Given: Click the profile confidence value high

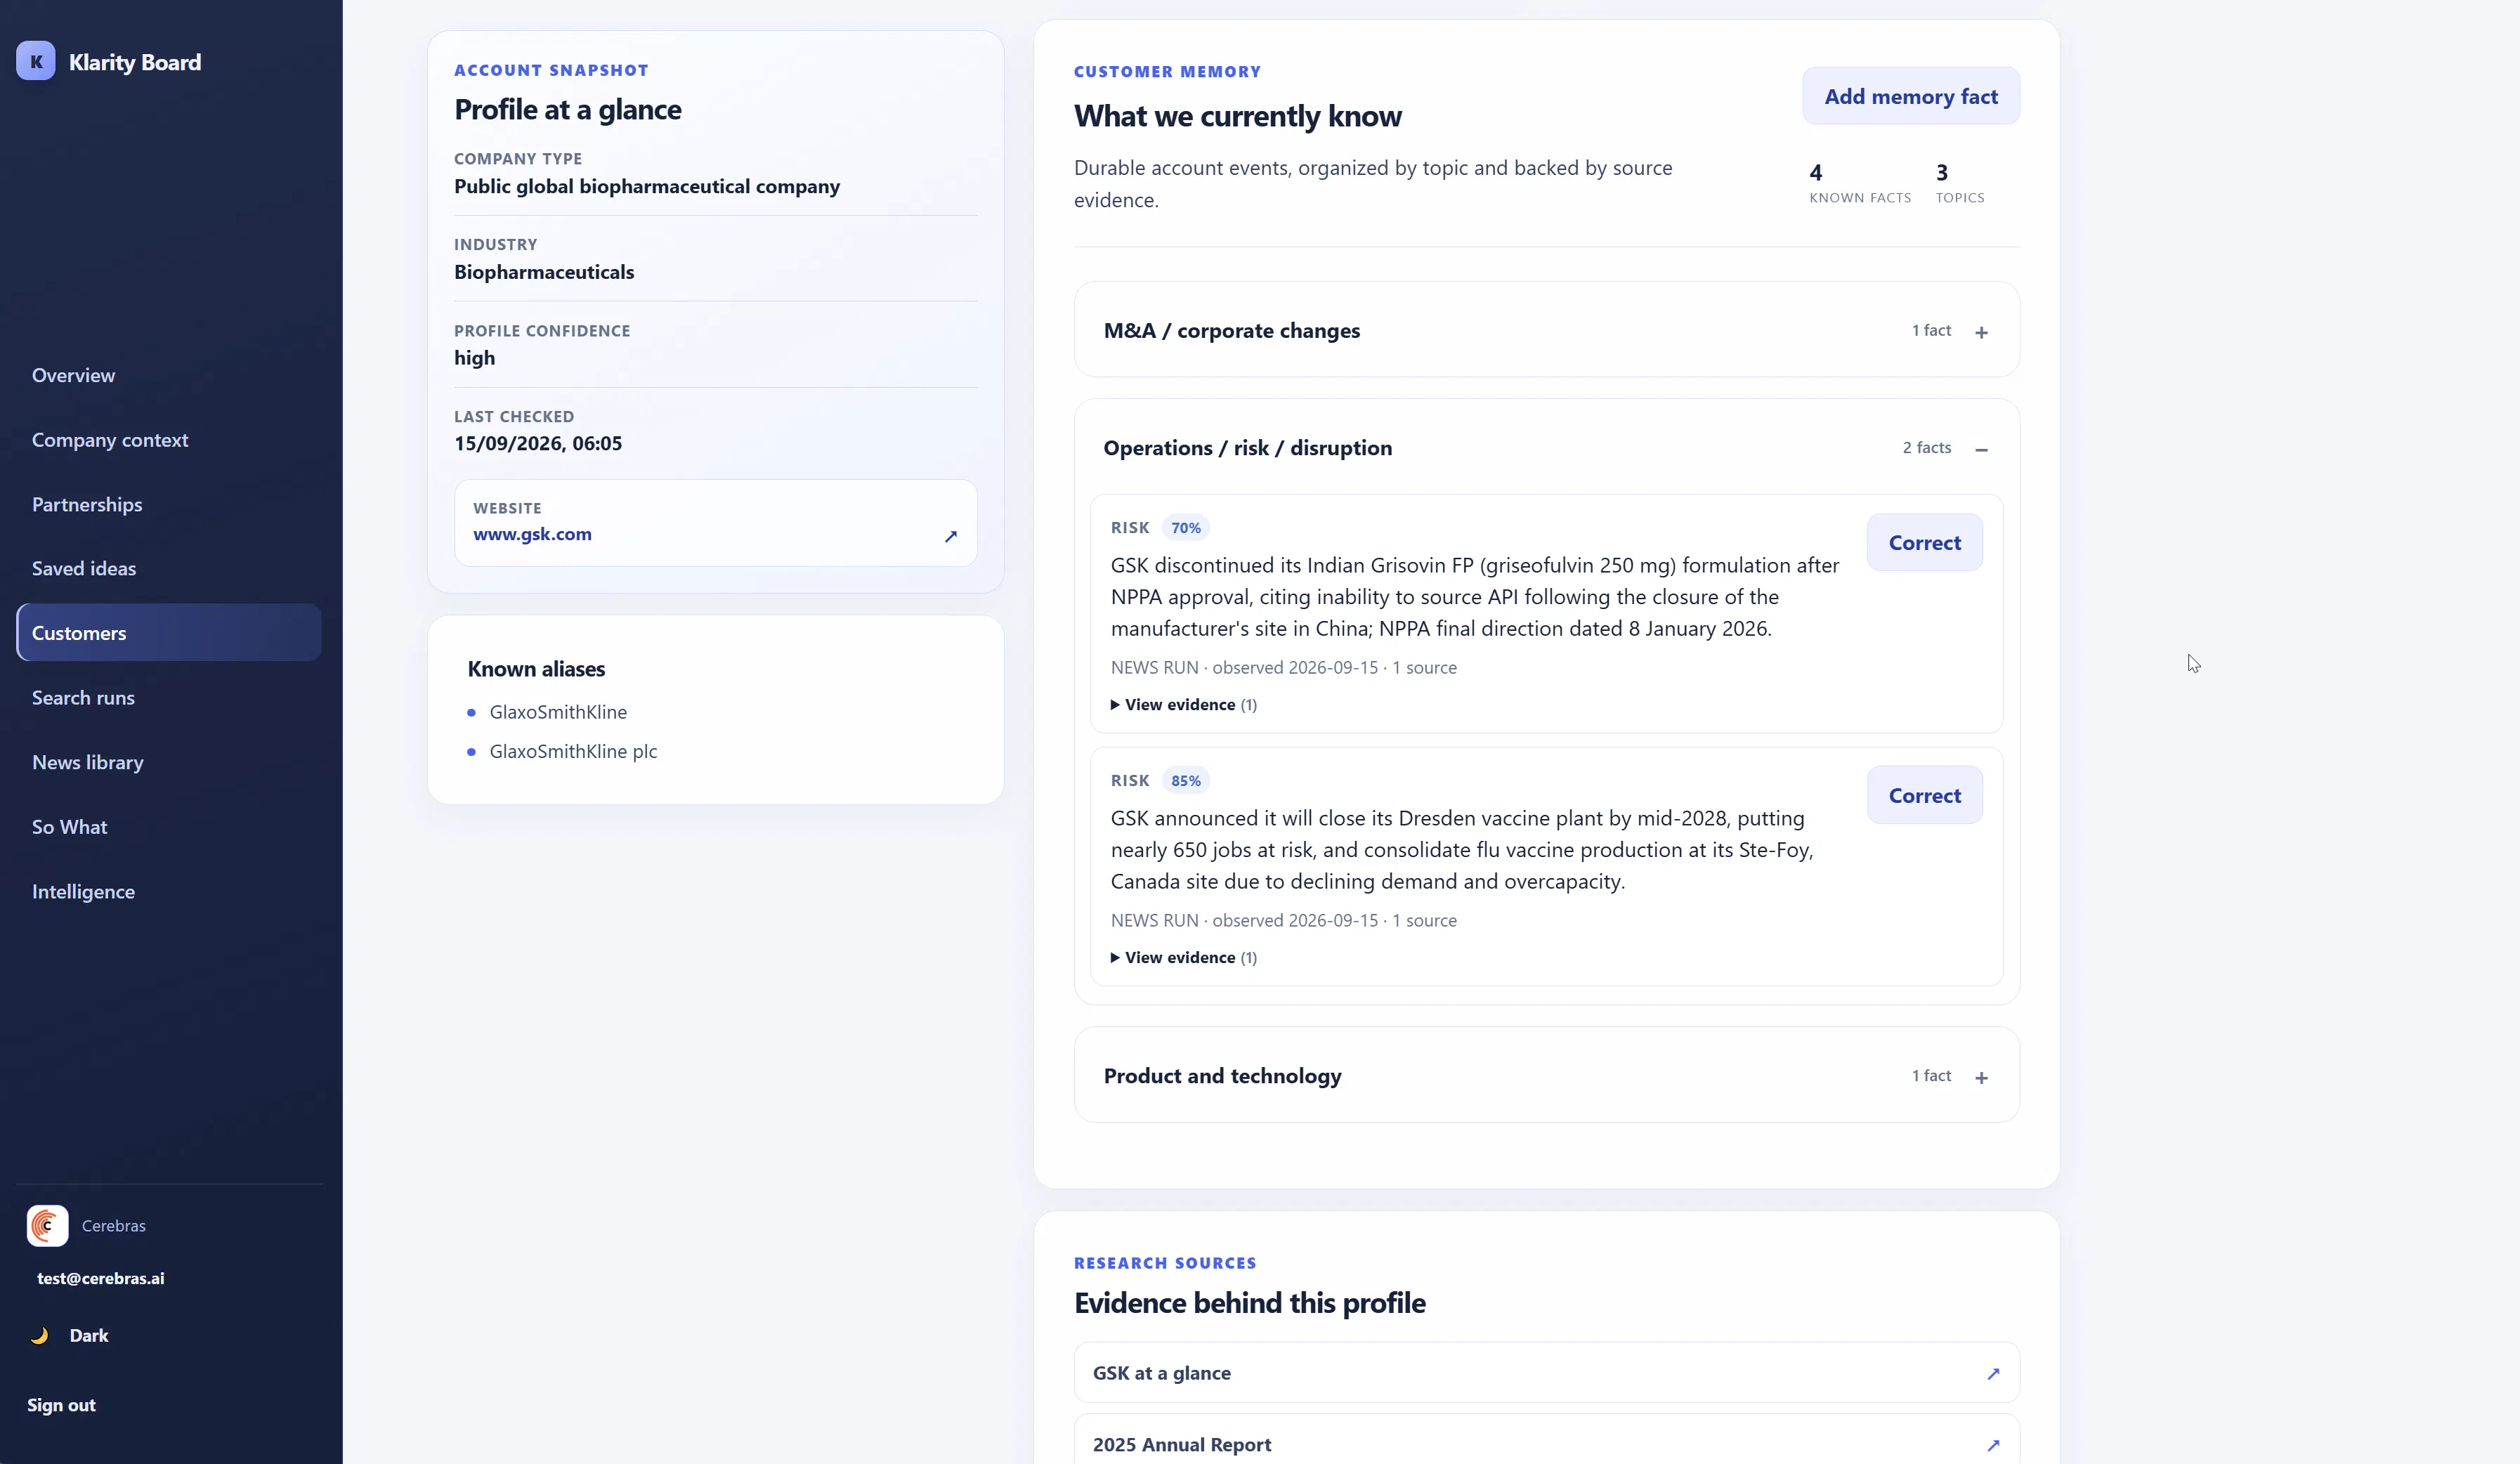Looking at the screenshot, I should (x=474, y=358).
